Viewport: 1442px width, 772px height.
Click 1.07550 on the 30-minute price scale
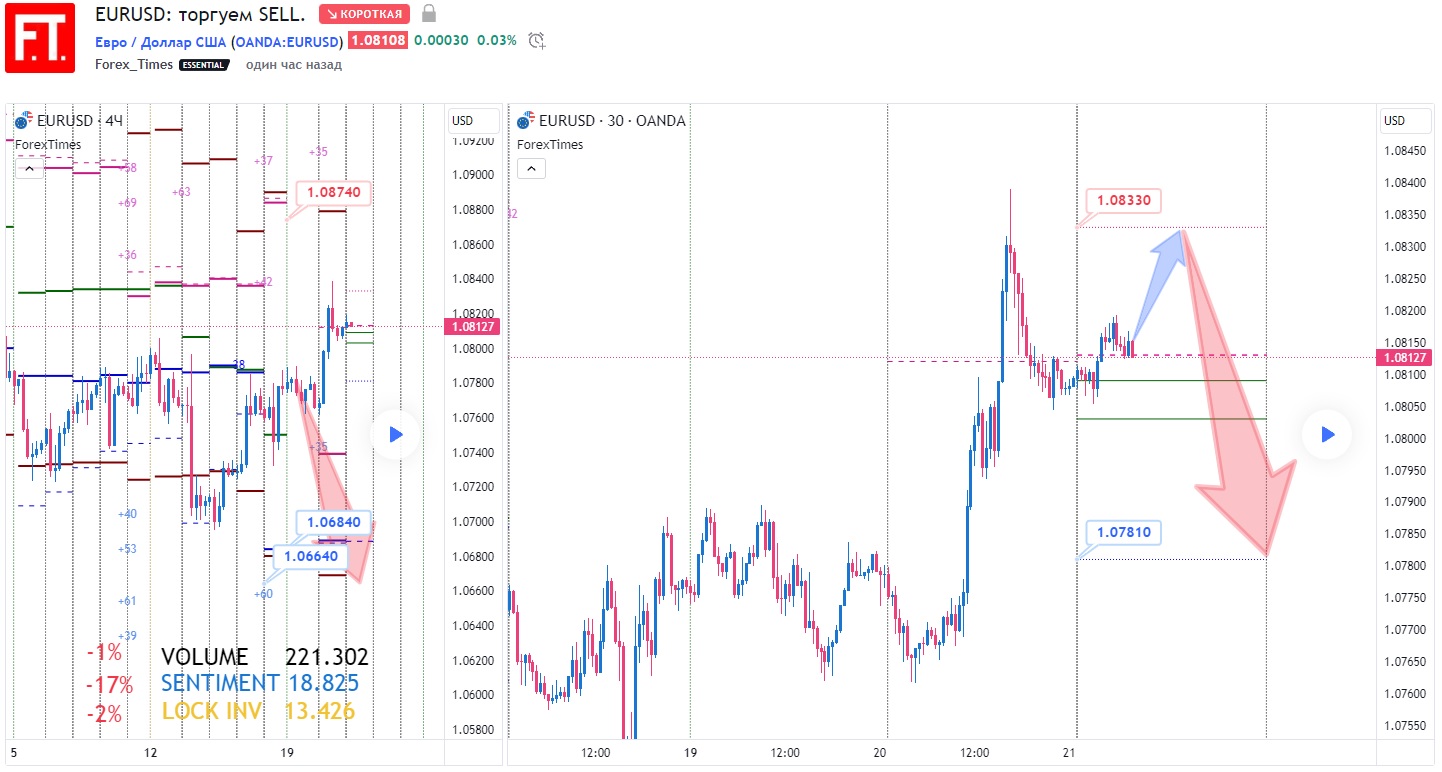point(1404,725)
